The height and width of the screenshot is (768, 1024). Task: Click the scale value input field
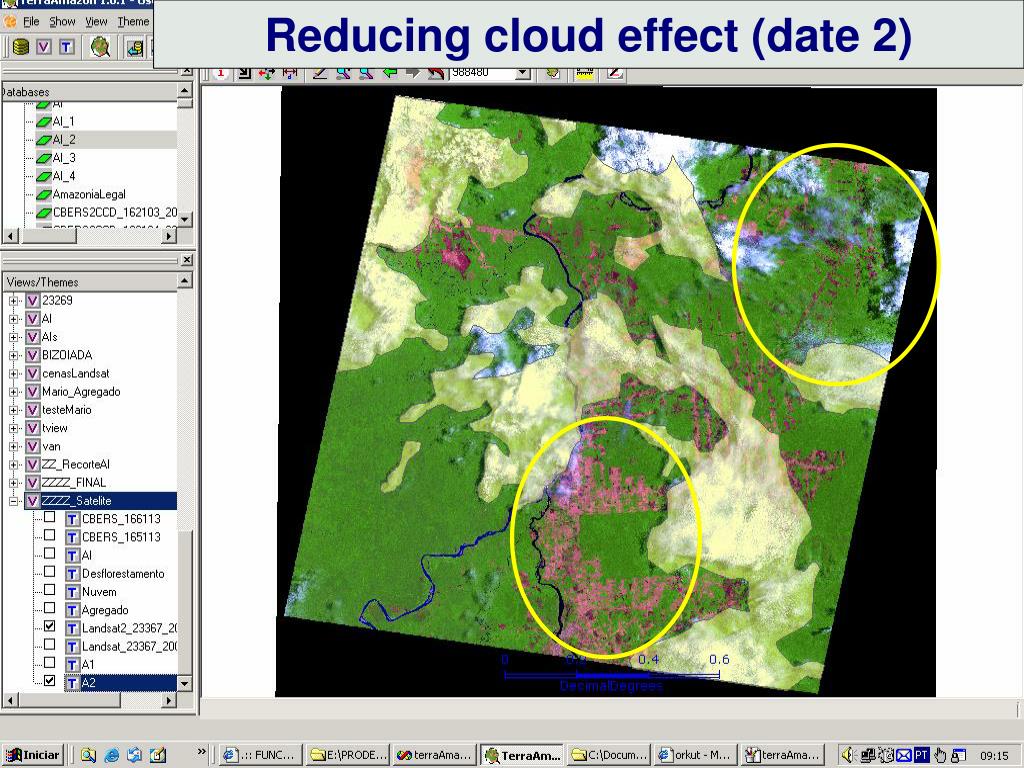point(483,73)
